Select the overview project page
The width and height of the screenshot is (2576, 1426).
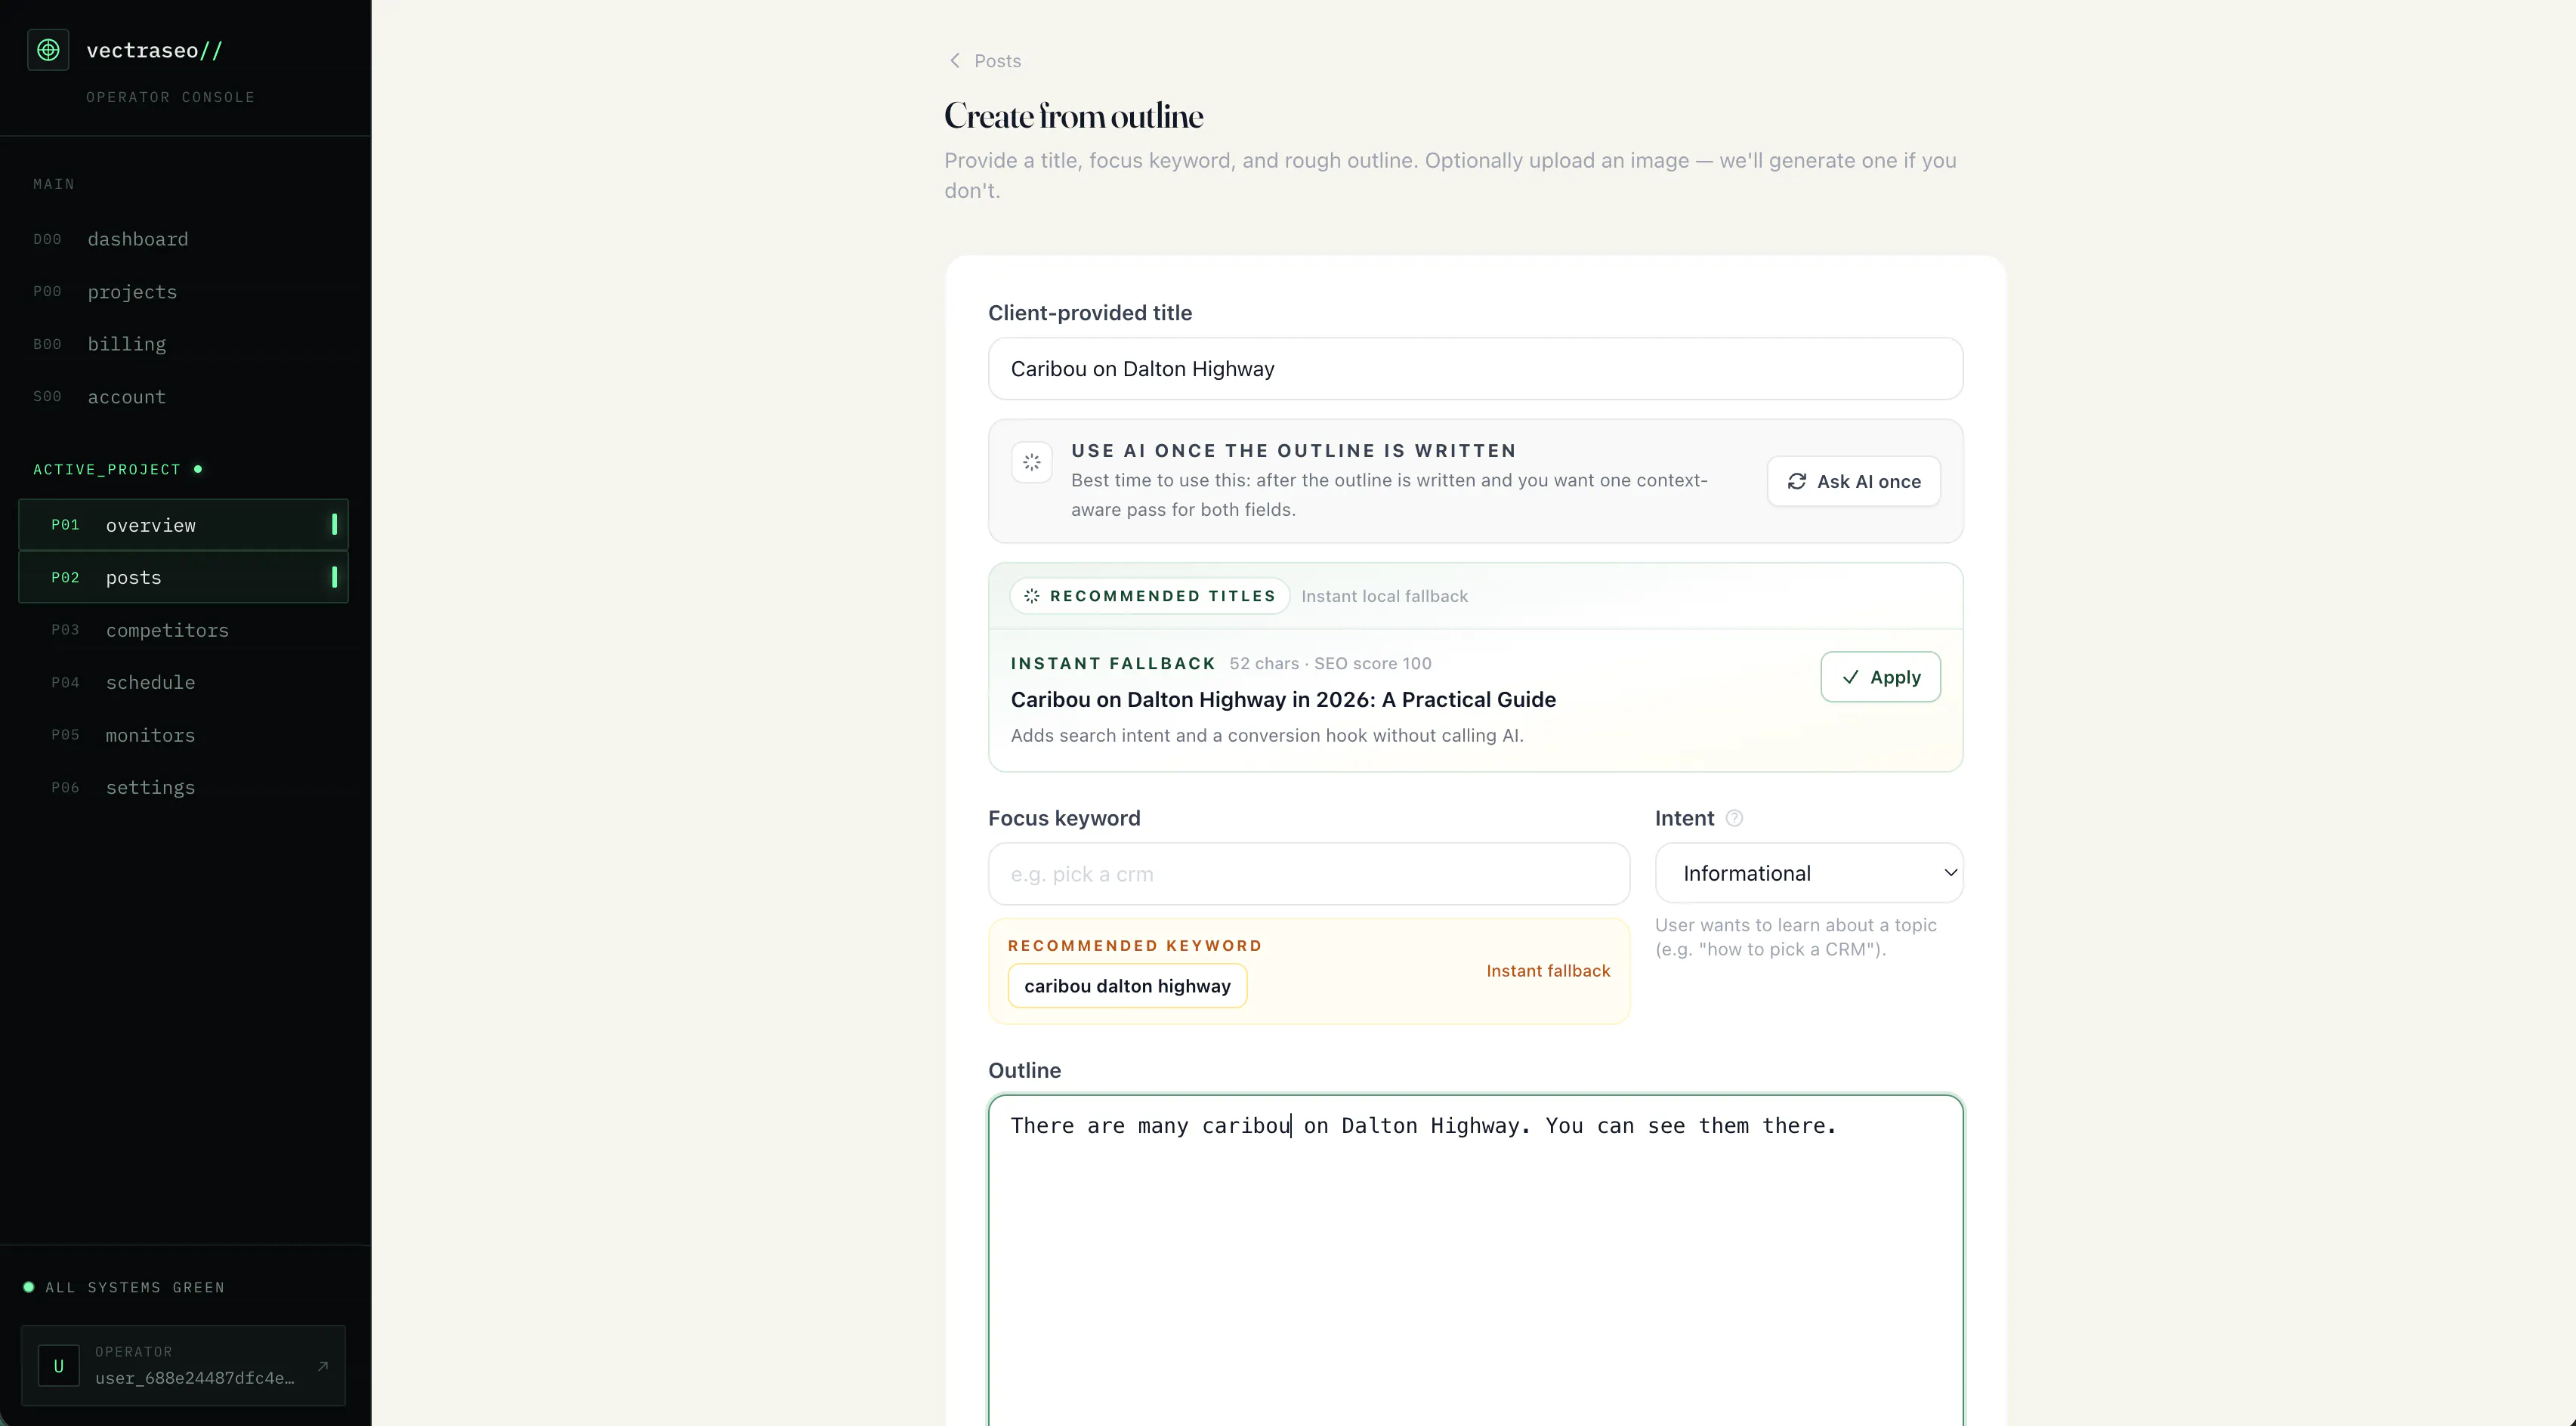click(183, 525)
